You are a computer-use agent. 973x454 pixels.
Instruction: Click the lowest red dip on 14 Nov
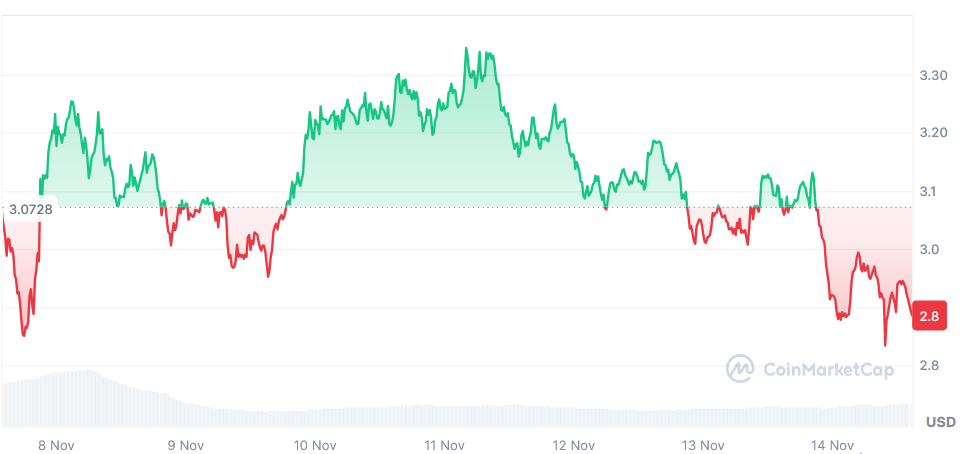(x=885, y=344)
